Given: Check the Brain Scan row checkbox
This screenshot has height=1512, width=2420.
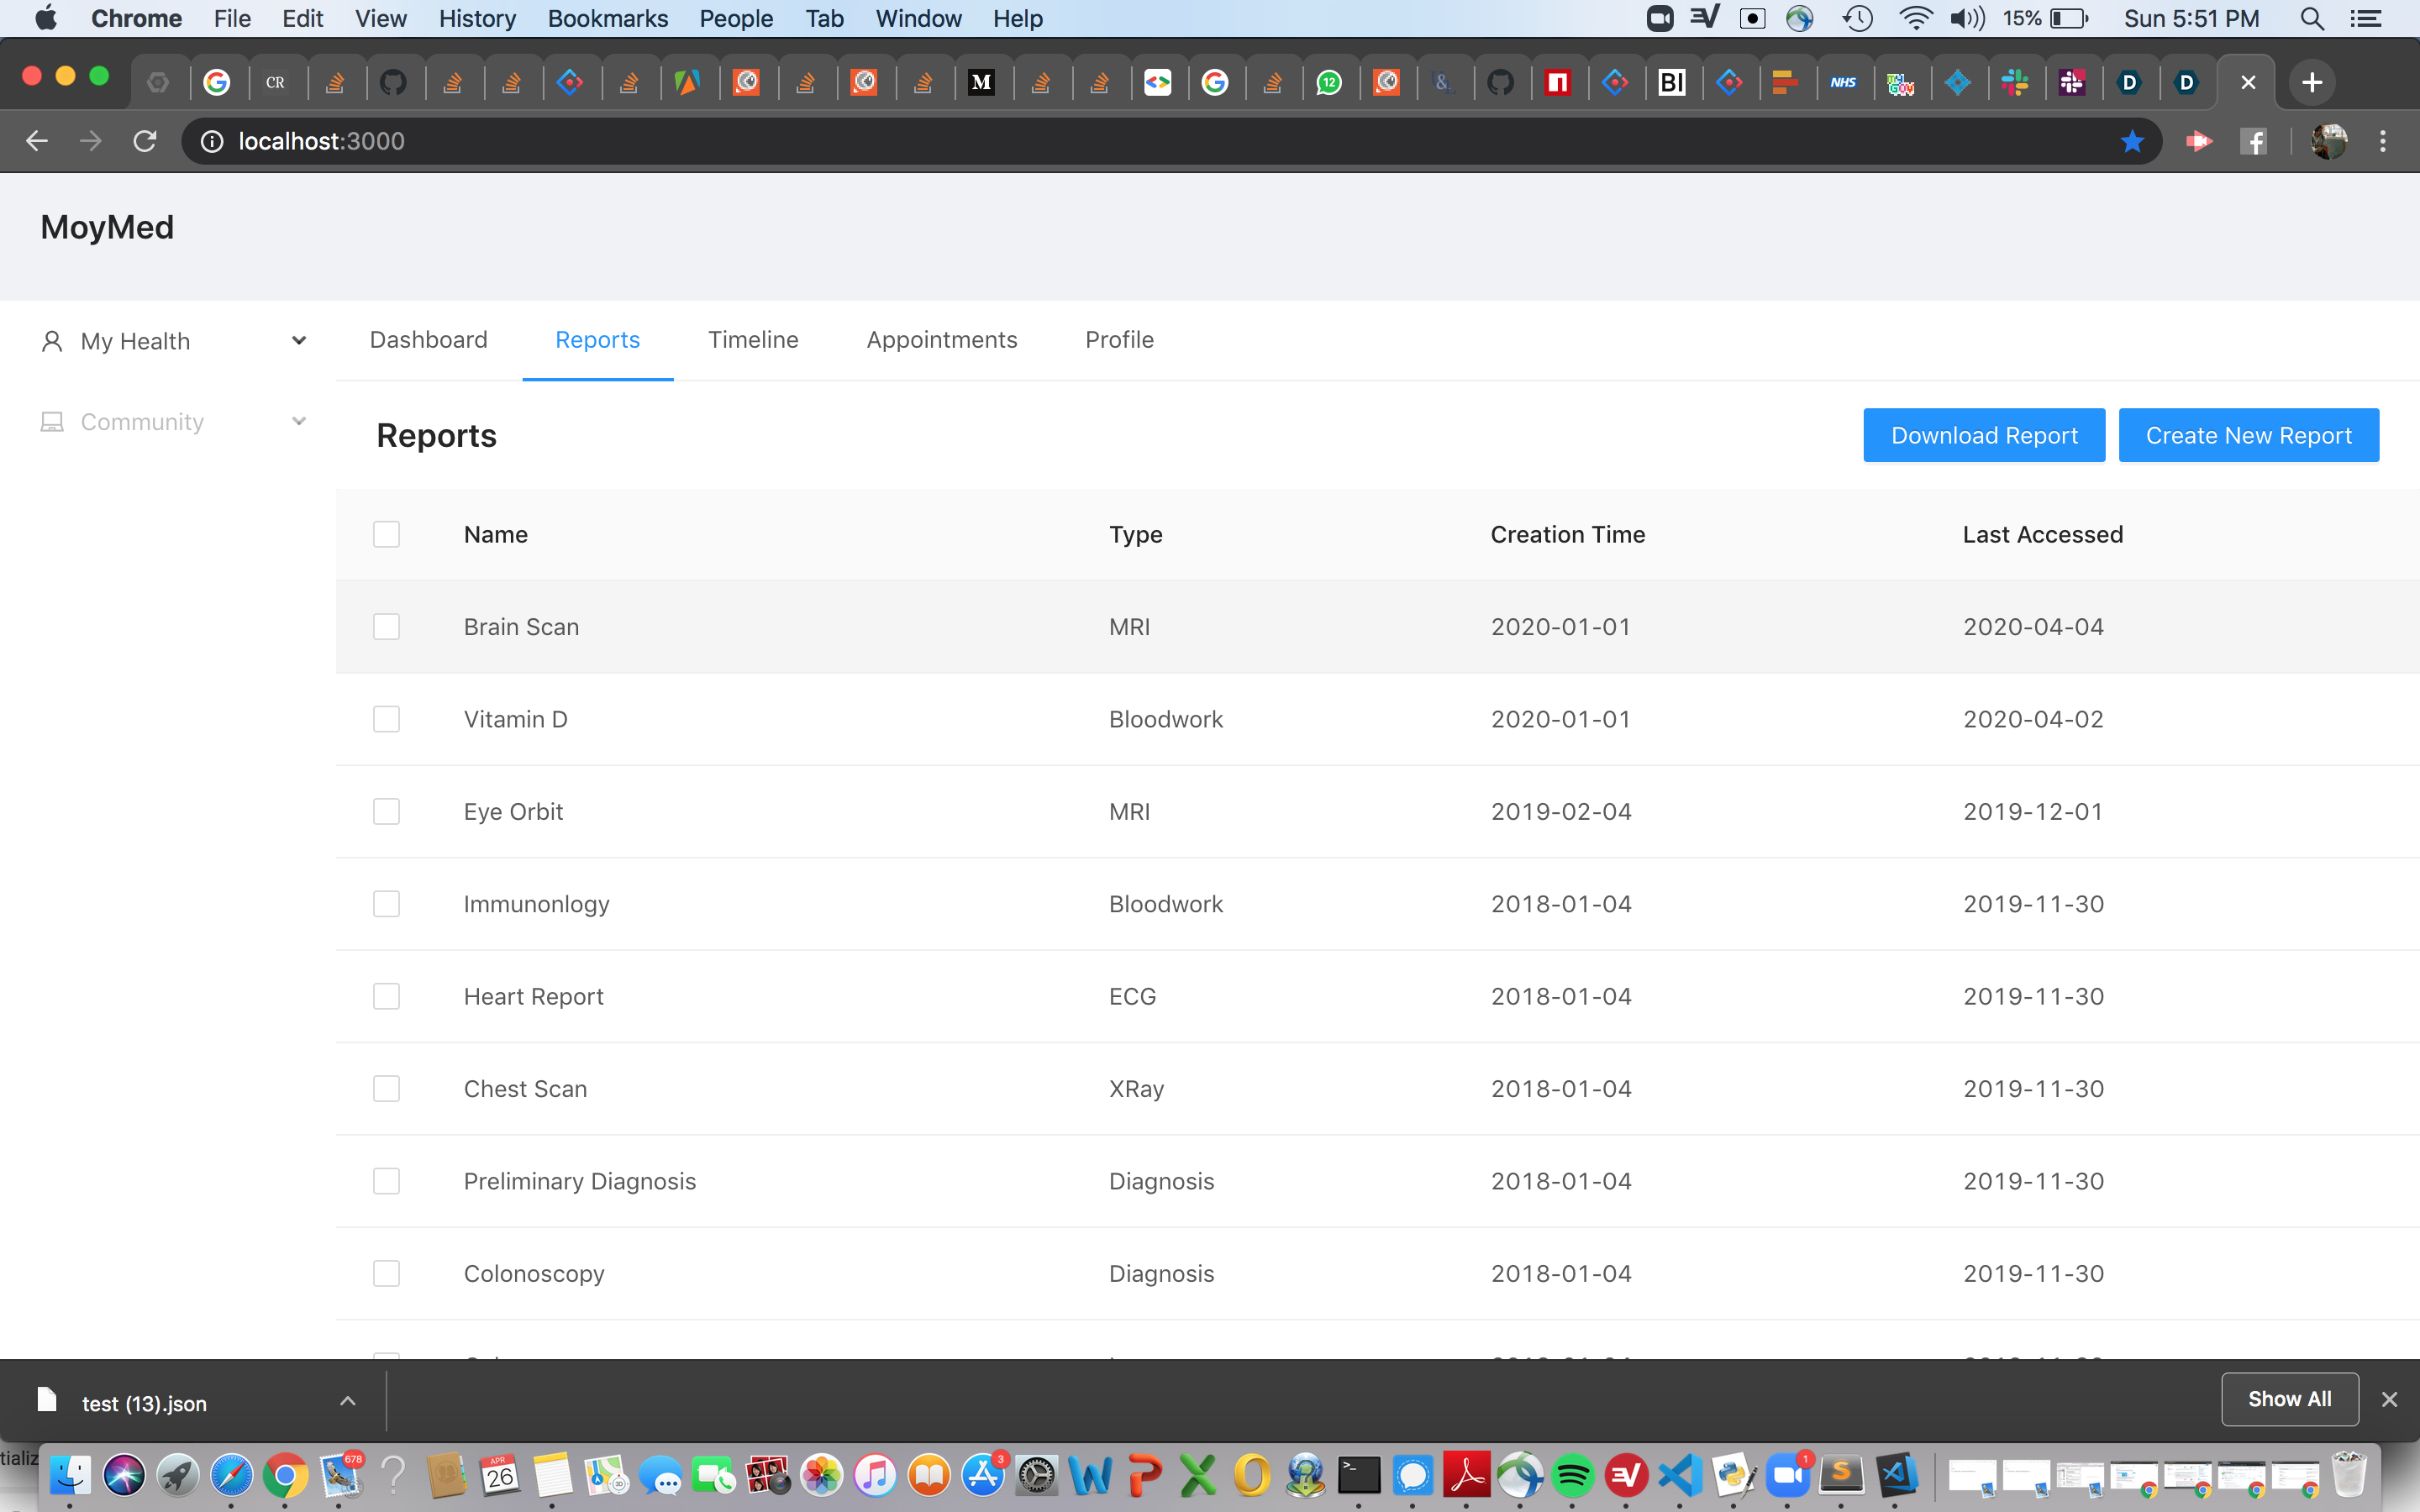Looking at the screenshot, I should click(x=386, y=627).
